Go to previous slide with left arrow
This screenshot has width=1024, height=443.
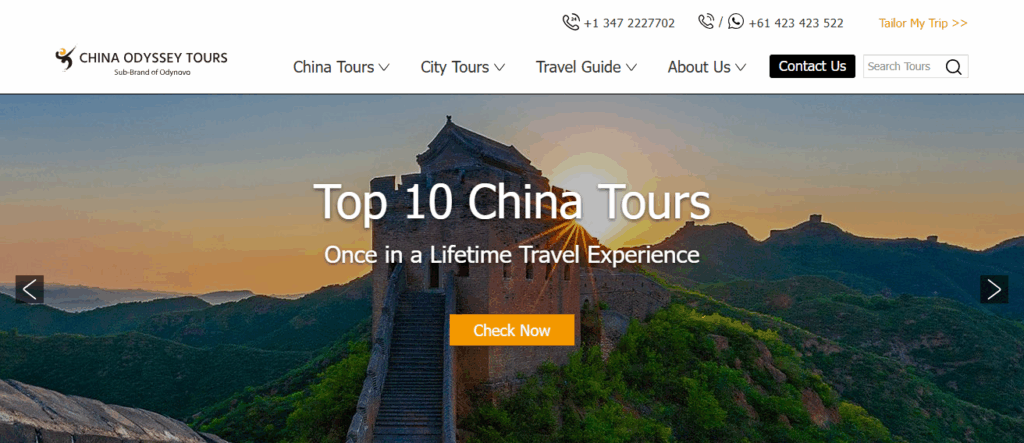29,289
